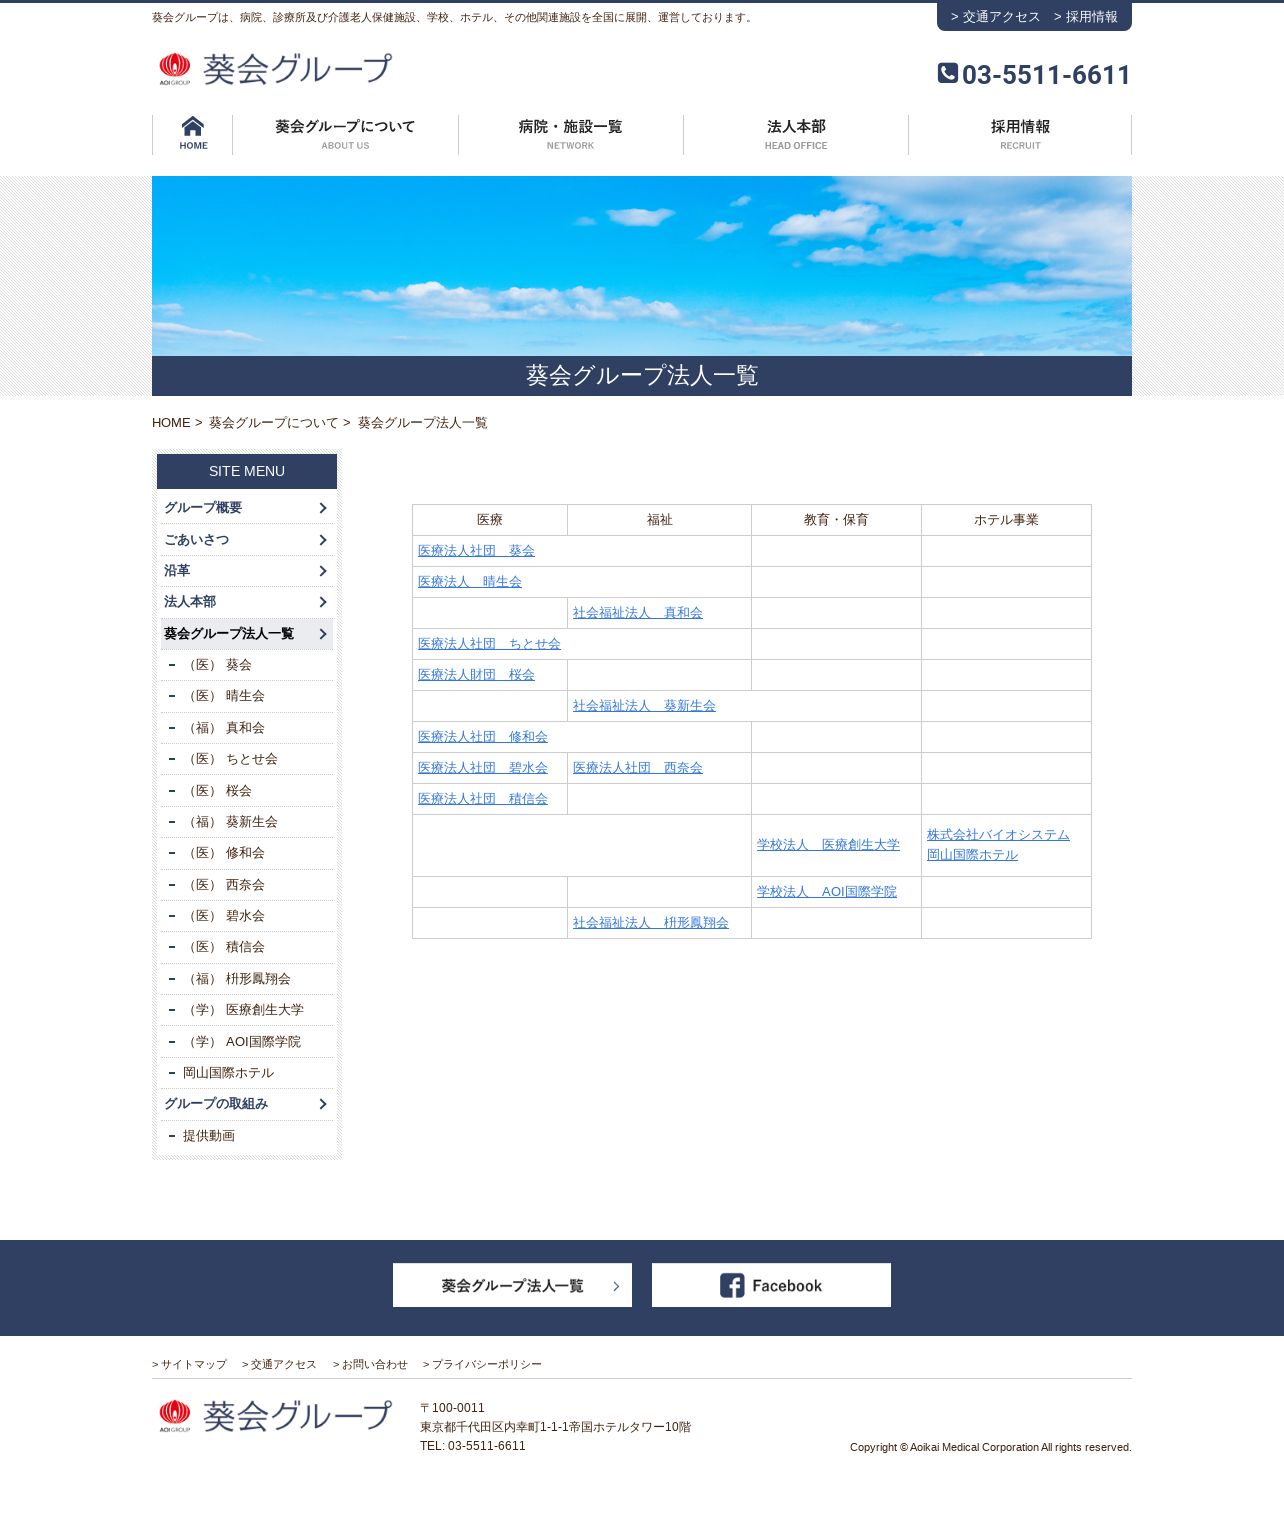This screenshot has width=1284, height=1513.
Task: Open (学) AOI国際学院 sidebar item
Action: (246, 1042)
